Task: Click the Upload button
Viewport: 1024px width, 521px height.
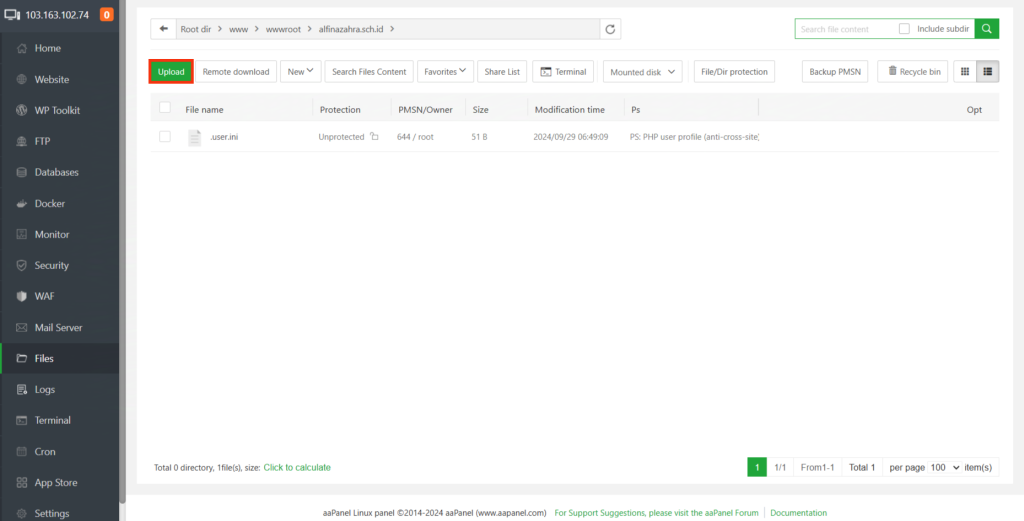Action: point(171,71)
